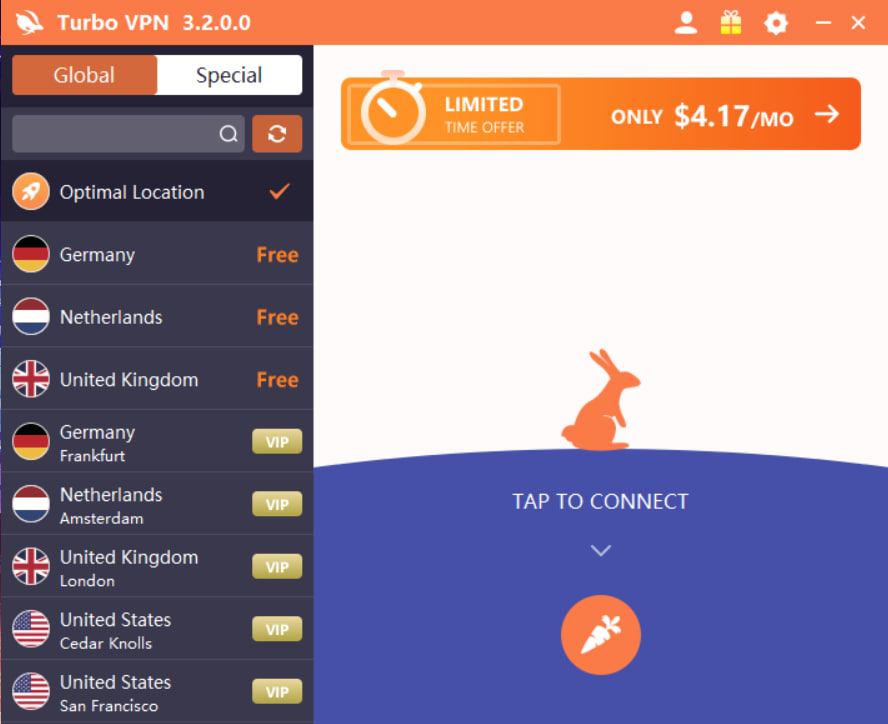
Task: Click the gift box rewards icon
Action: (731, 23)
